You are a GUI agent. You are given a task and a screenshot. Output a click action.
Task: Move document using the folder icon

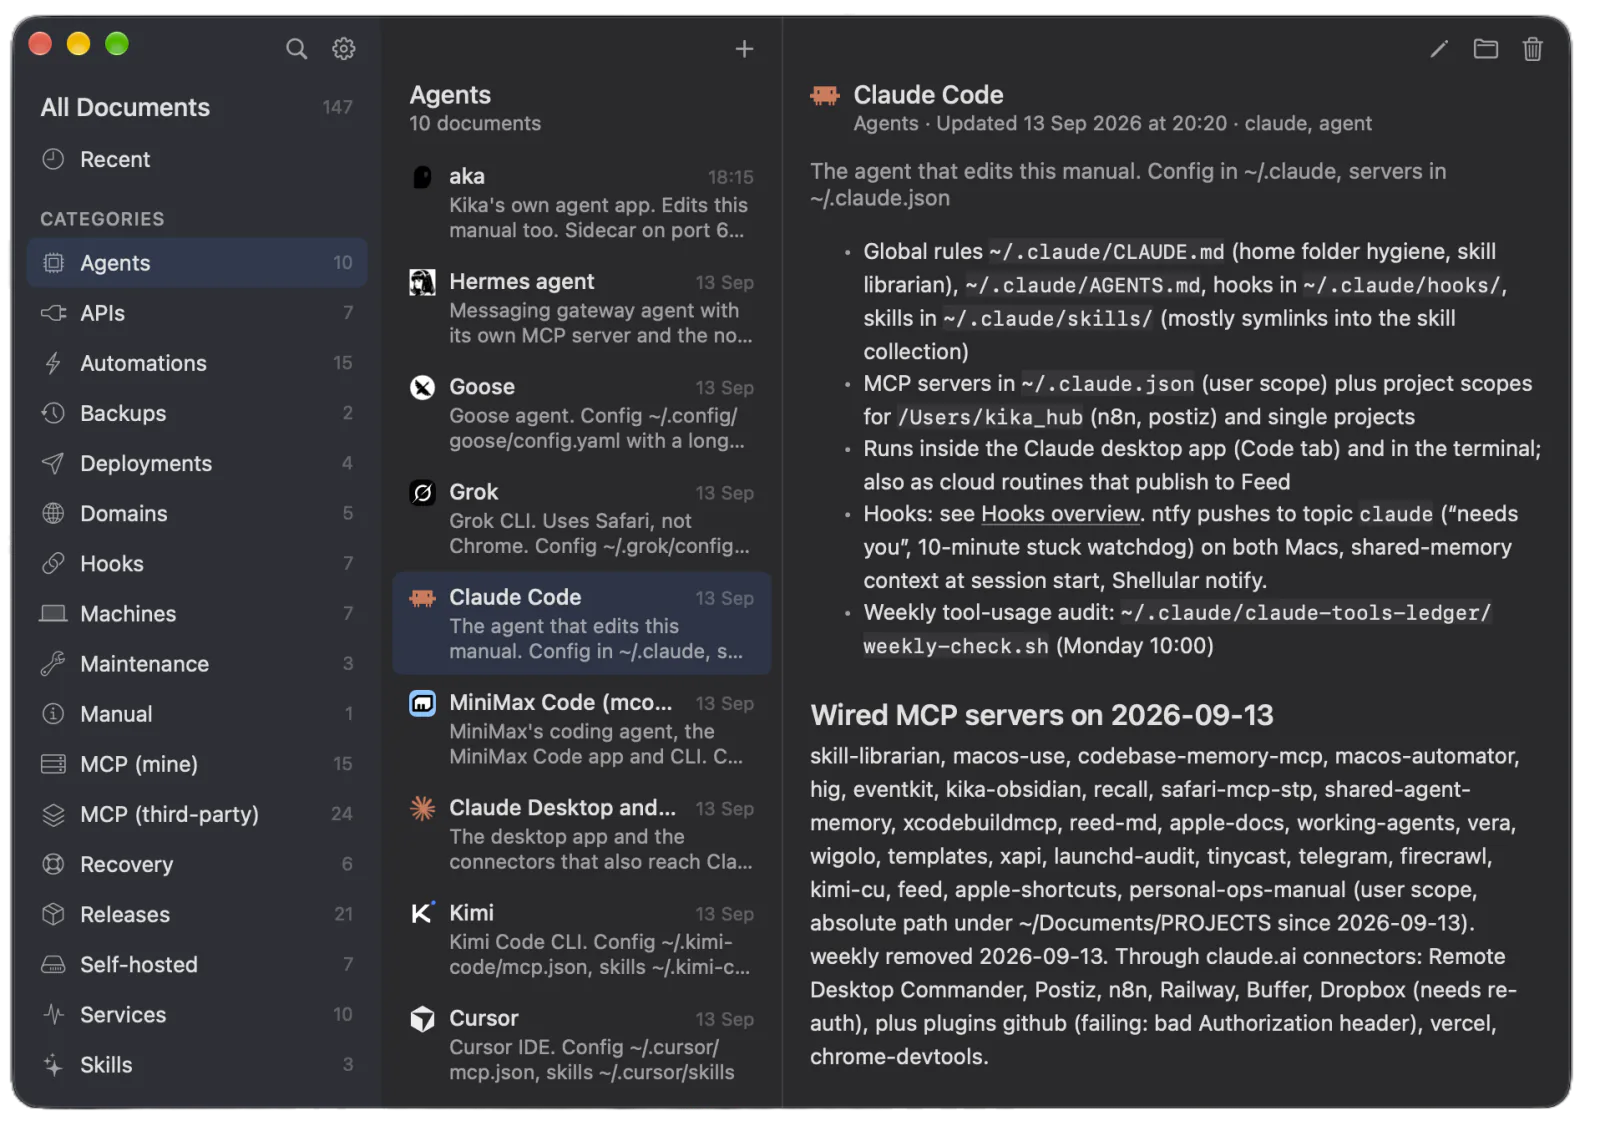[x=1485, y=48]
